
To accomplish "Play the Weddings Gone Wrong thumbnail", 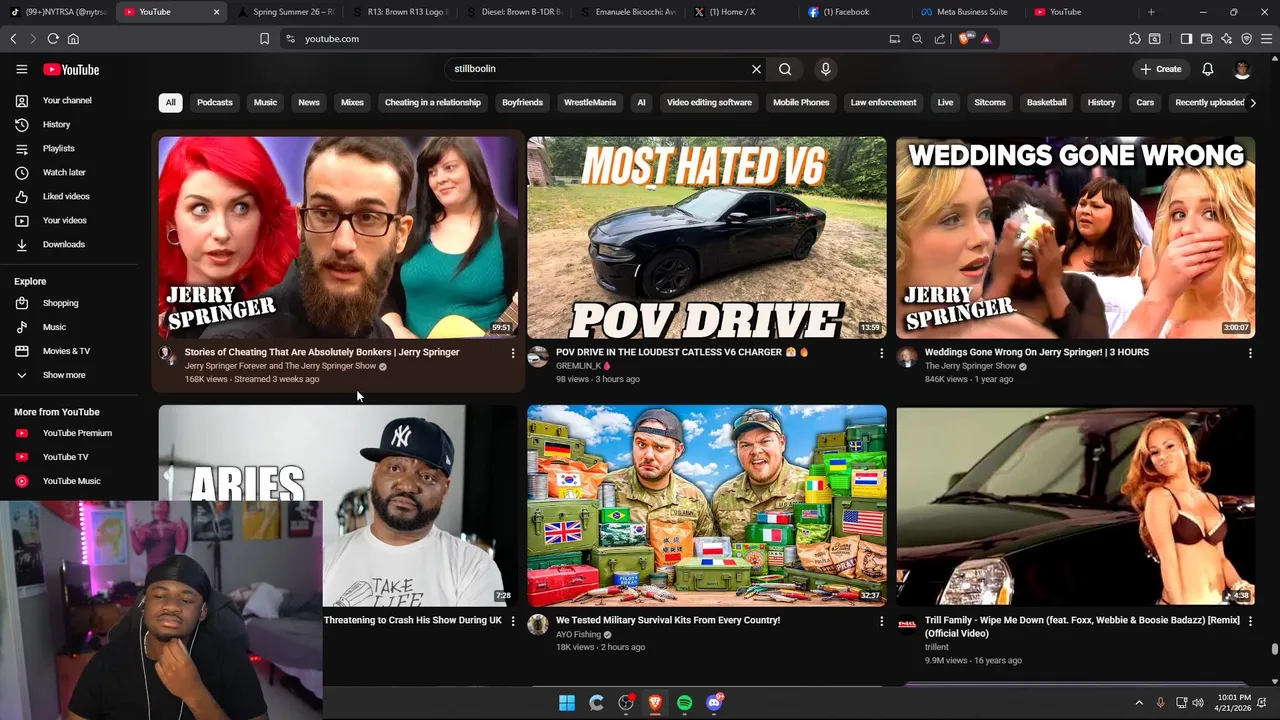I will pyautogui.click(x=1075, y=237).
